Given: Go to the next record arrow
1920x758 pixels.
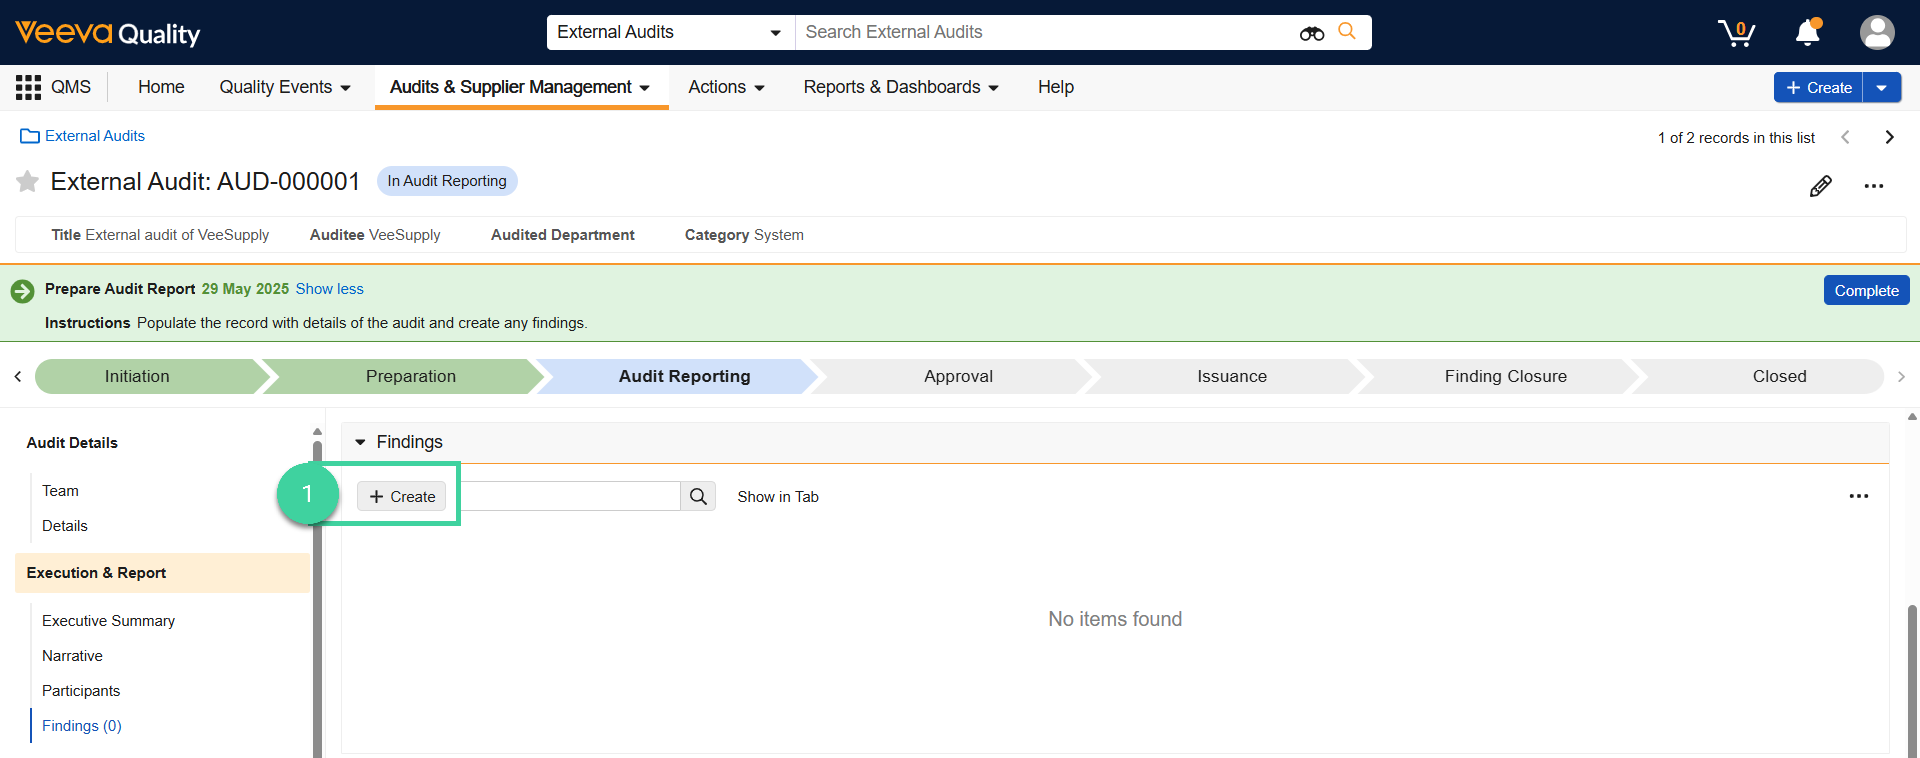Looking at the screenshot, I should point(1889,137).
